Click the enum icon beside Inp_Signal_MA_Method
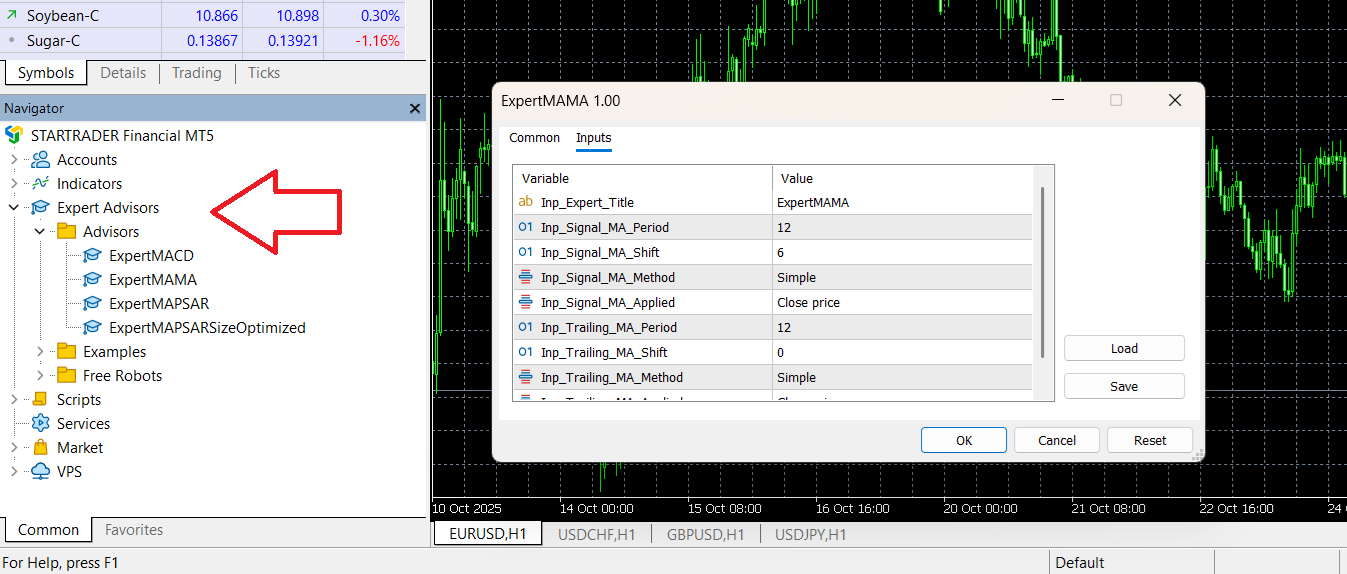 click(526, 277)
